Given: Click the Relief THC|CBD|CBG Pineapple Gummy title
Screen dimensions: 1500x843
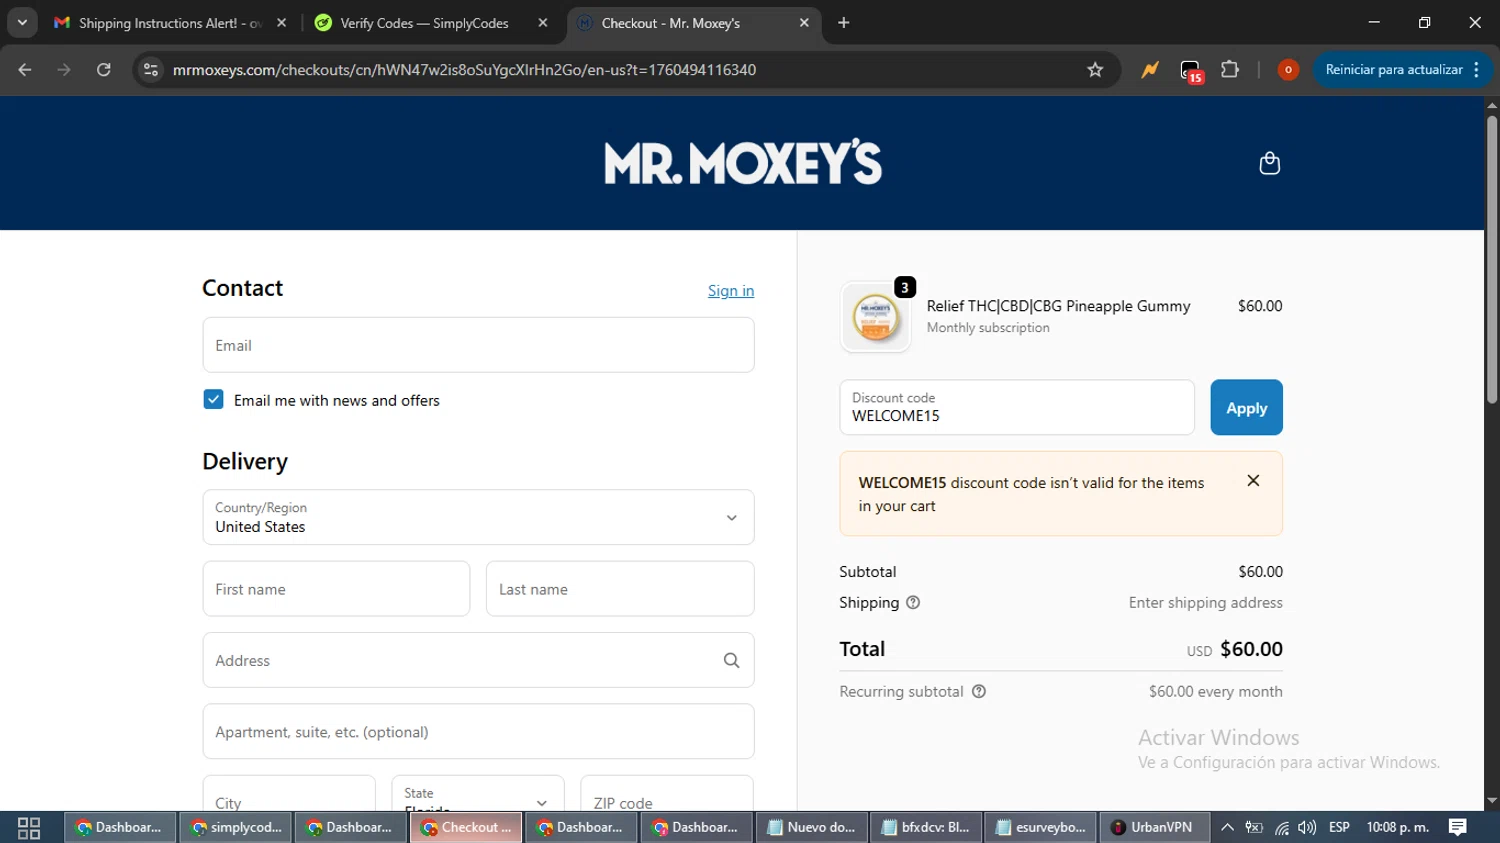Looking at the screenshot, I should (x=1058, y=306).
